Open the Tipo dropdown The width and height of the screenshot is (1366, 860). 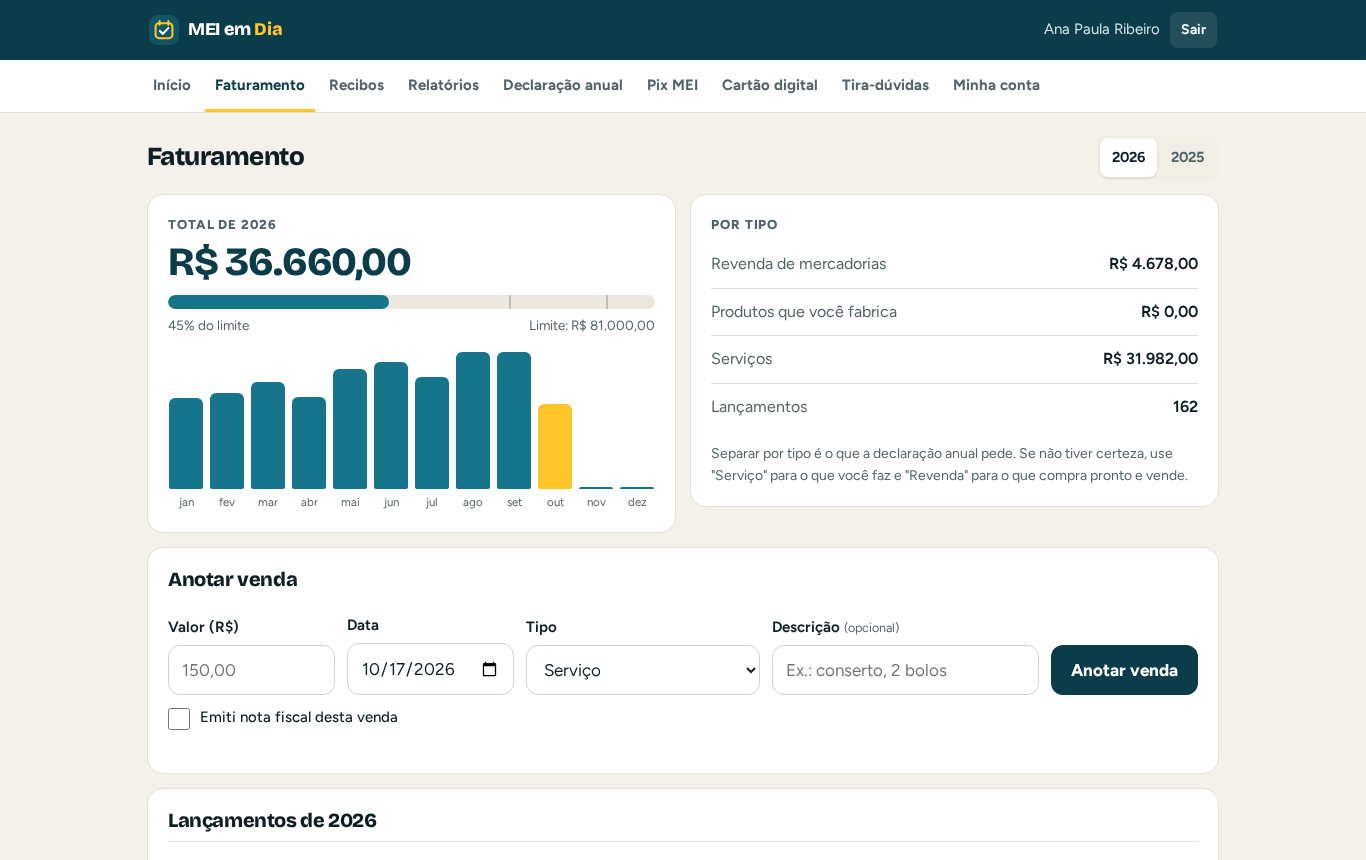pos(643,670)
